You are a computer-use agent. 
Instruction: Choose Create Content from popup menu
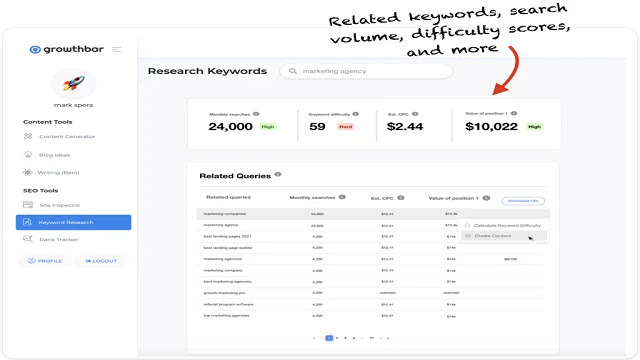(503, 236)
